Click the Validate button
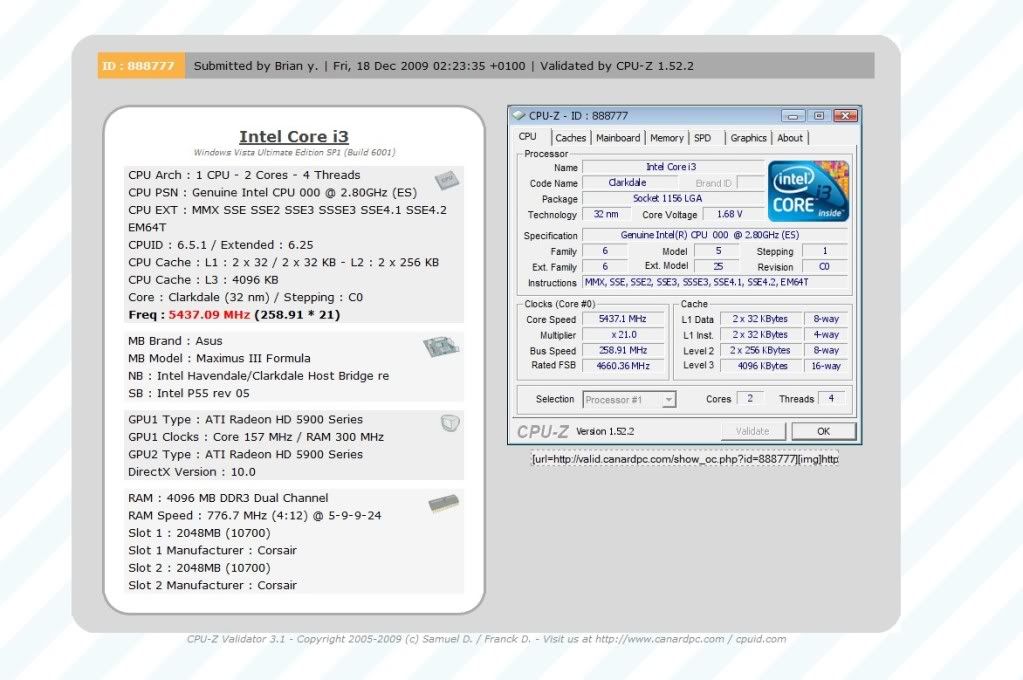Image resolution: width=1023 pixels, height=680 pixels. point(753,431)
